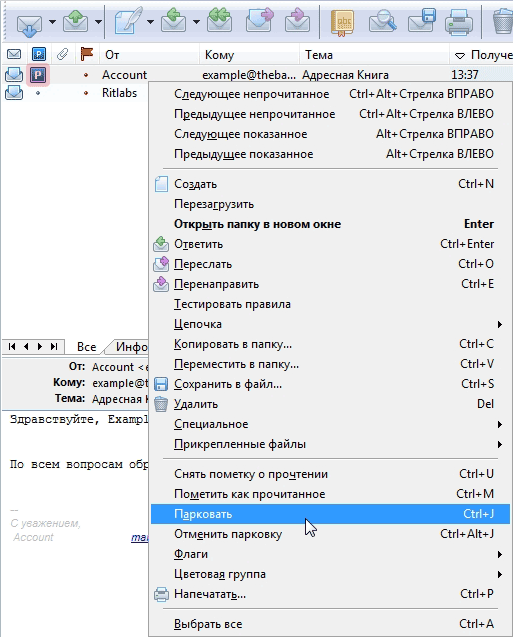Toggle the flag dot on the Account message
Screen dimensions: 513x637
click(86, 75)
